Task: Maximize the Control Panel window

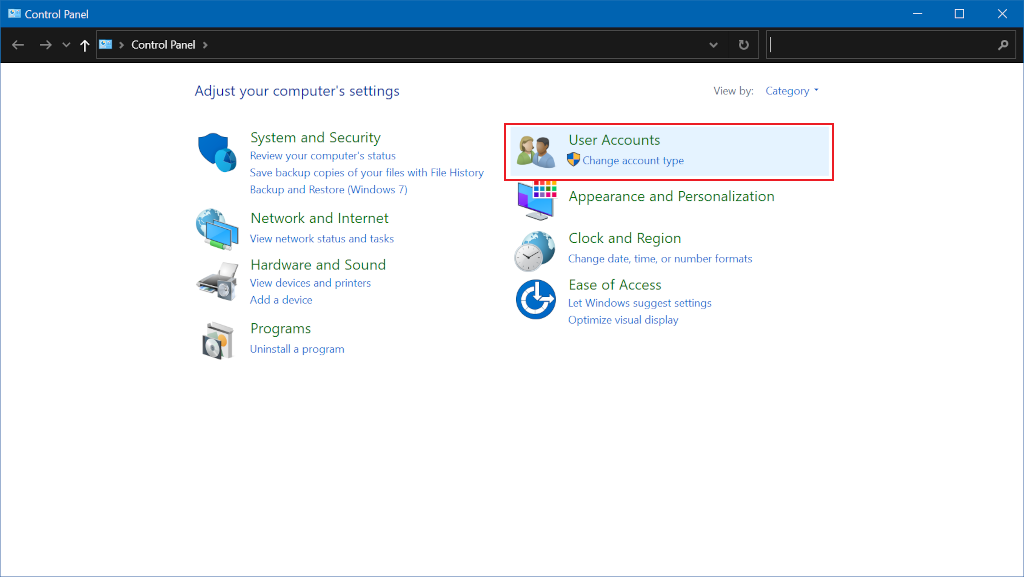Action: [x=959, y=14]
